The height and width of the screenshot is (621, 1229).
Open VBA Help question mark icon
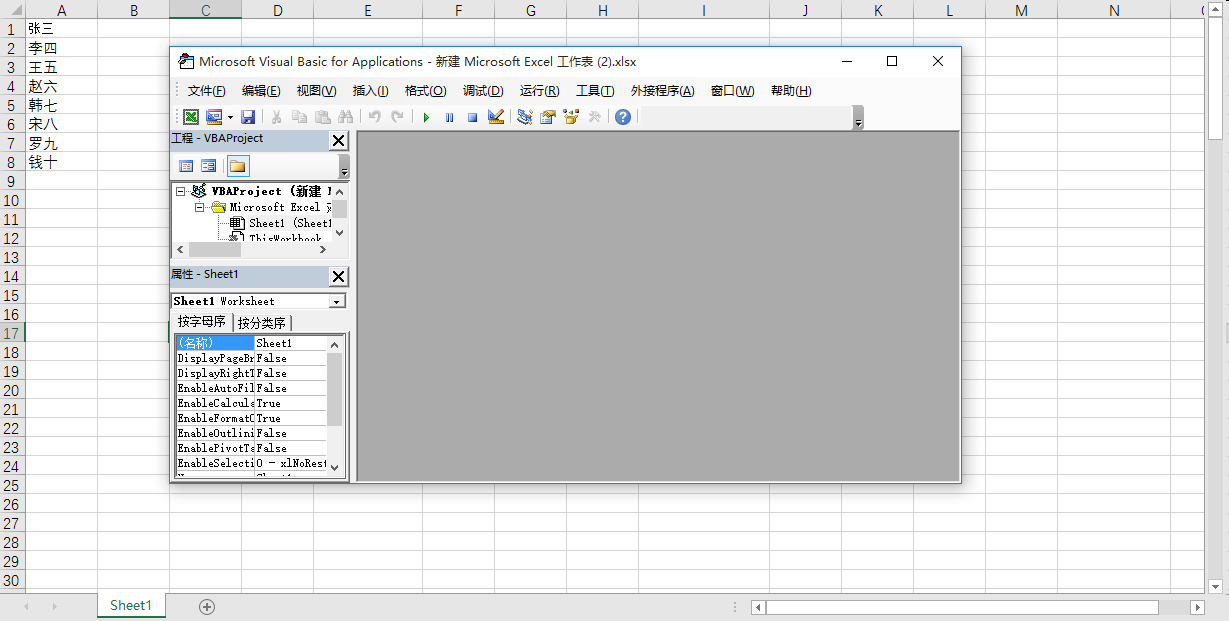click(x=623, y=117)
